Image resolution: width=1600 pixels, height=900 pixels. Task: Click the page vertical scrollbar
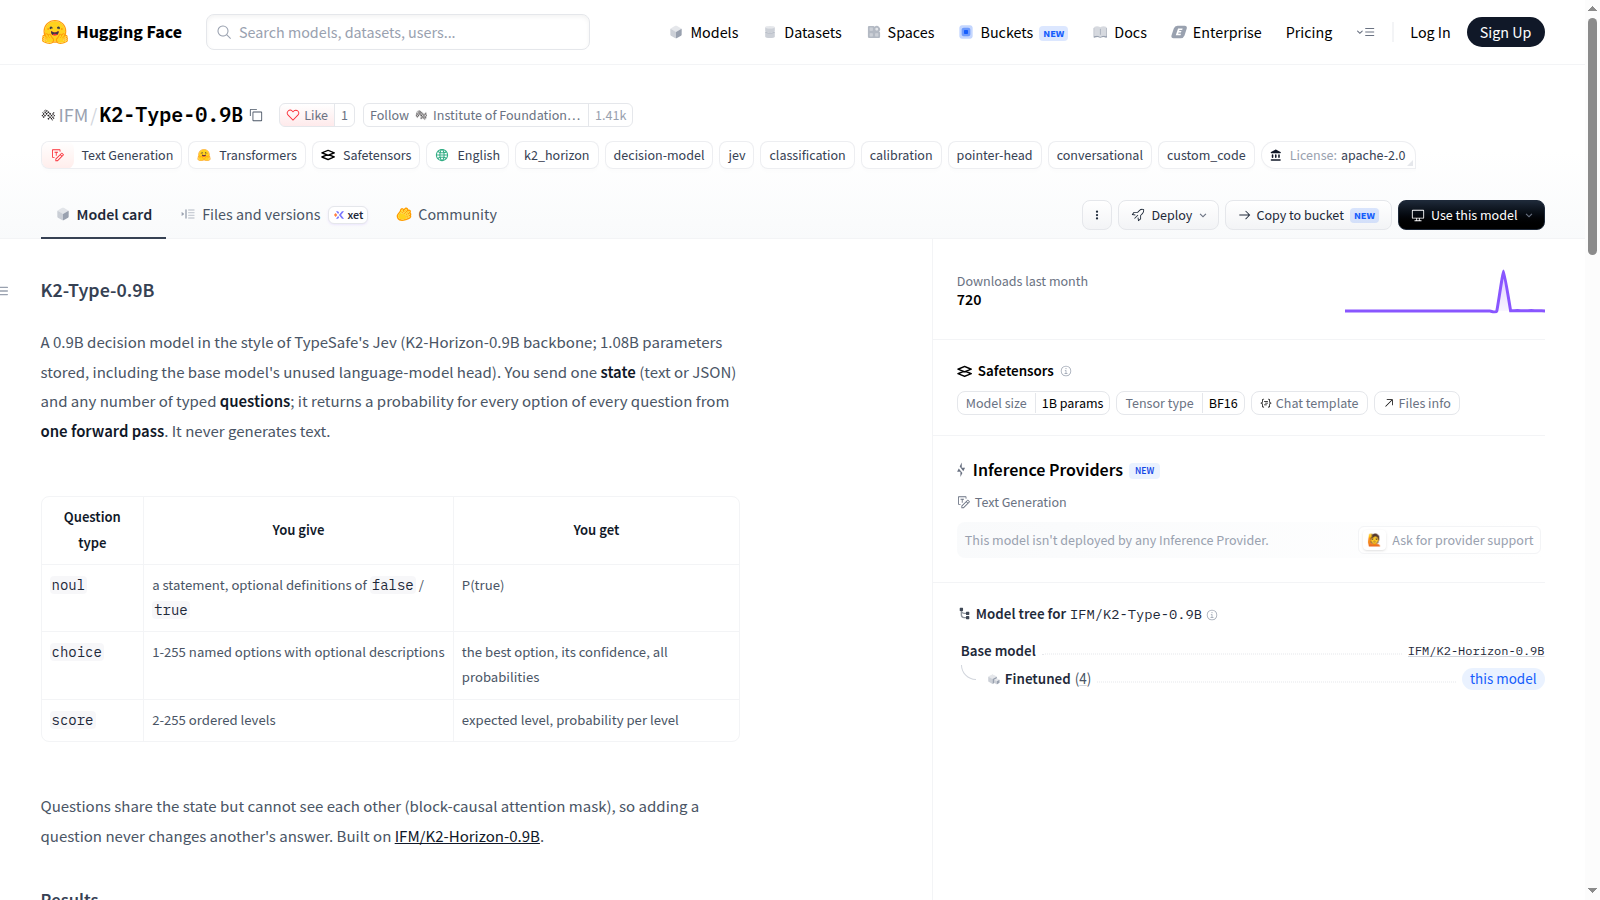tap(1592, 135)
